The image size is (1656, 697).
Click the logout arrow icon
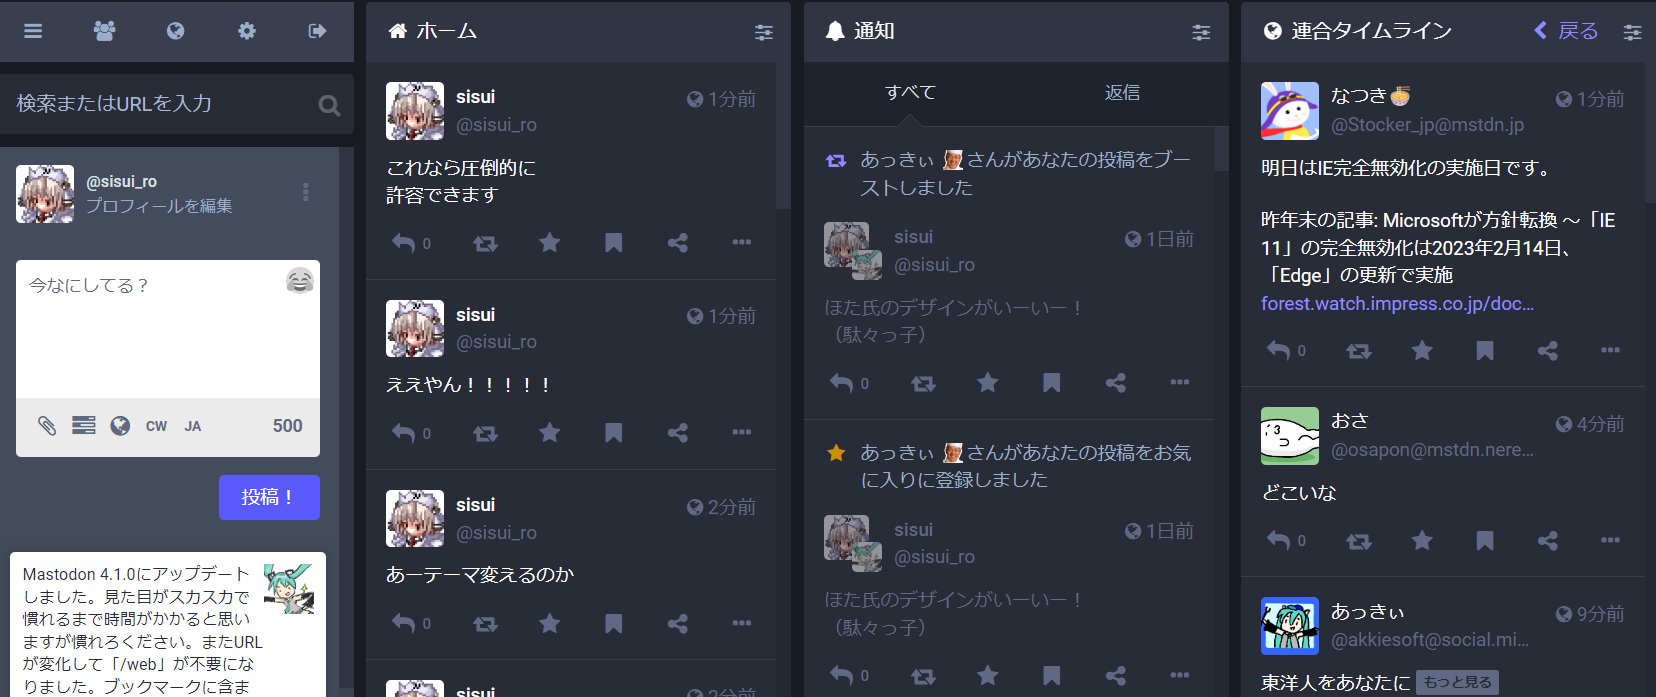click(317, 31)
